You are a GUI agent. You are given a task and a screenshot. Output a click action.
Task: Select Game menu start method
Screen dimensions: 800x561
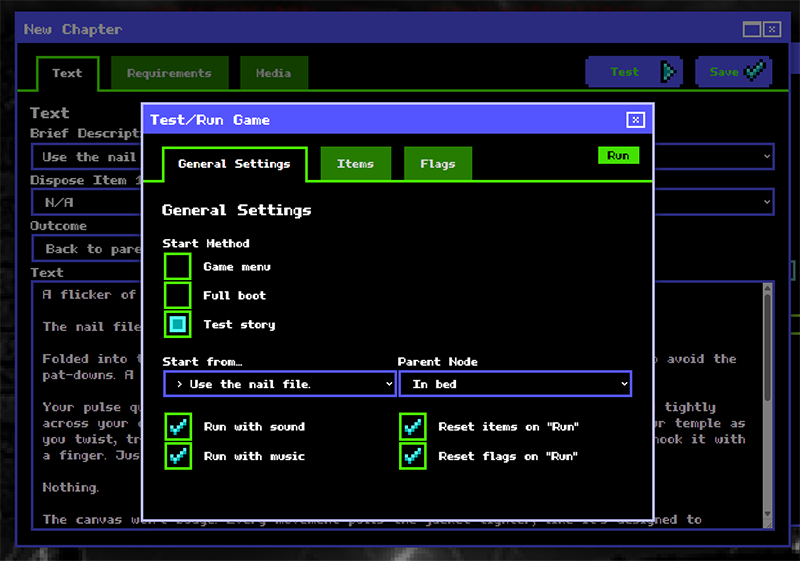point(178,267)
